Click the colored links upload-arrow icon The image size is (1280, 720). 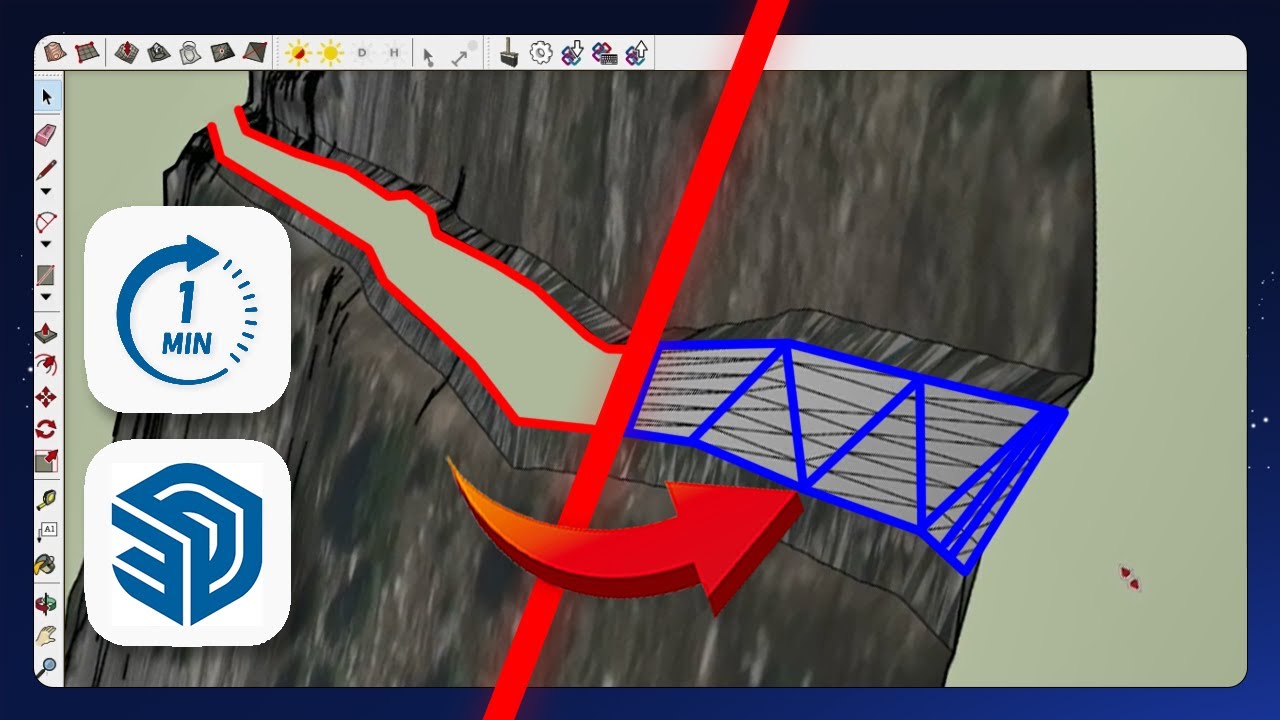click(x=636, y=53)
